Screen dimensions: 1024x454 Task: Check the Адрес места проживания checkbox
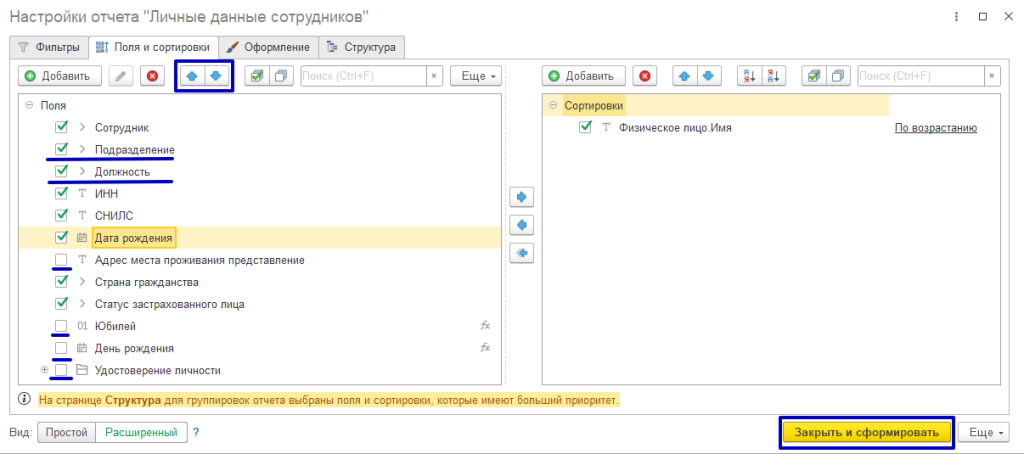62,260
